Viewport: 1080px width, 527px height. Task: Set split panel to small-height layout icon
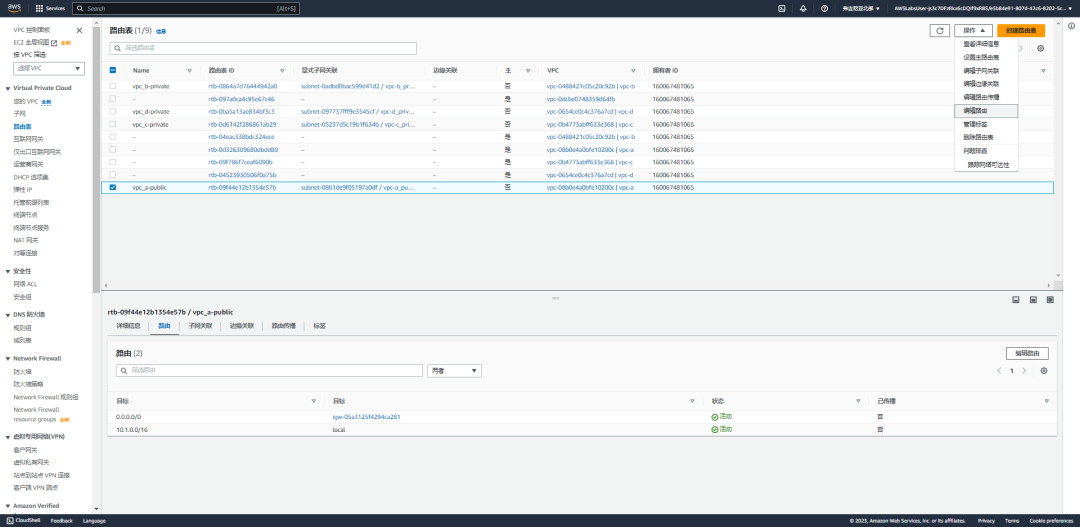pos(1015,300)
